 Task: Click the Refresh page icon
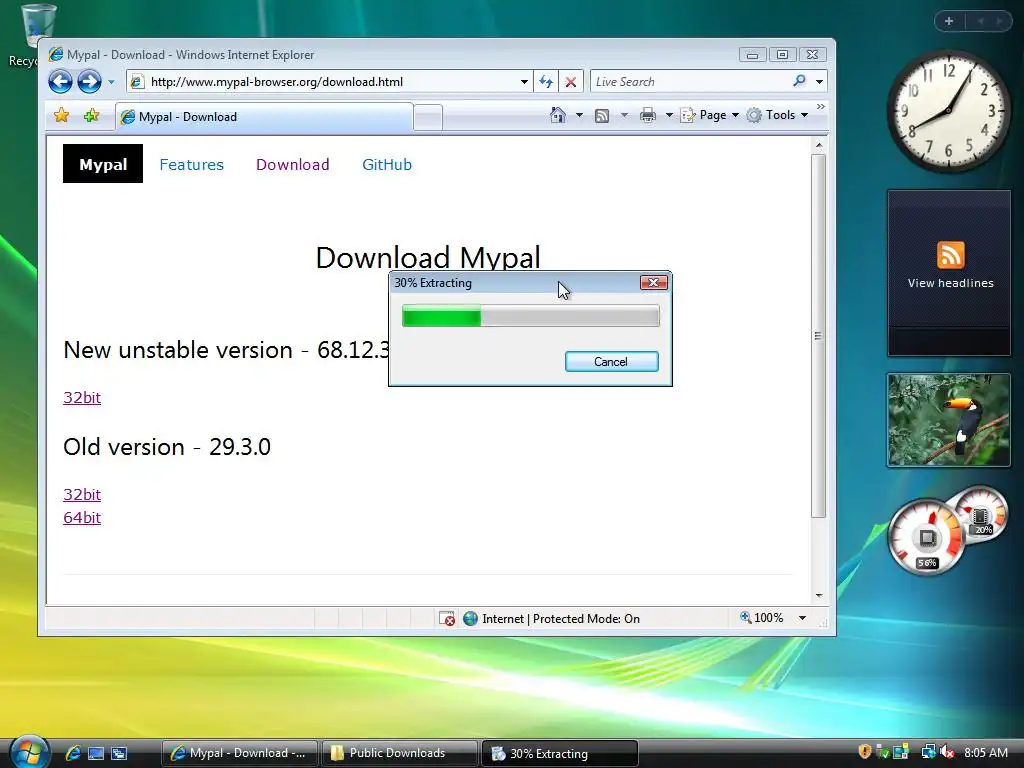(x=546, y=82)
